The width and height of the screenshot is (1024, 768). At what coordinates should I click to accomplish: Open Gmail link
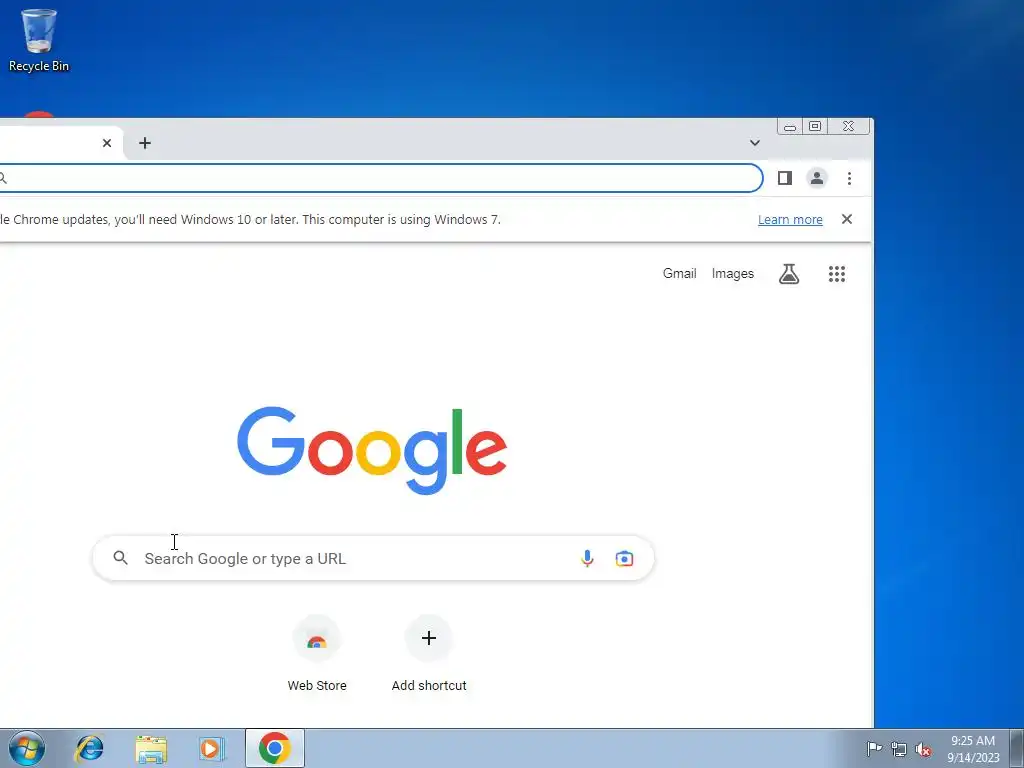click(x=679, y=274)
